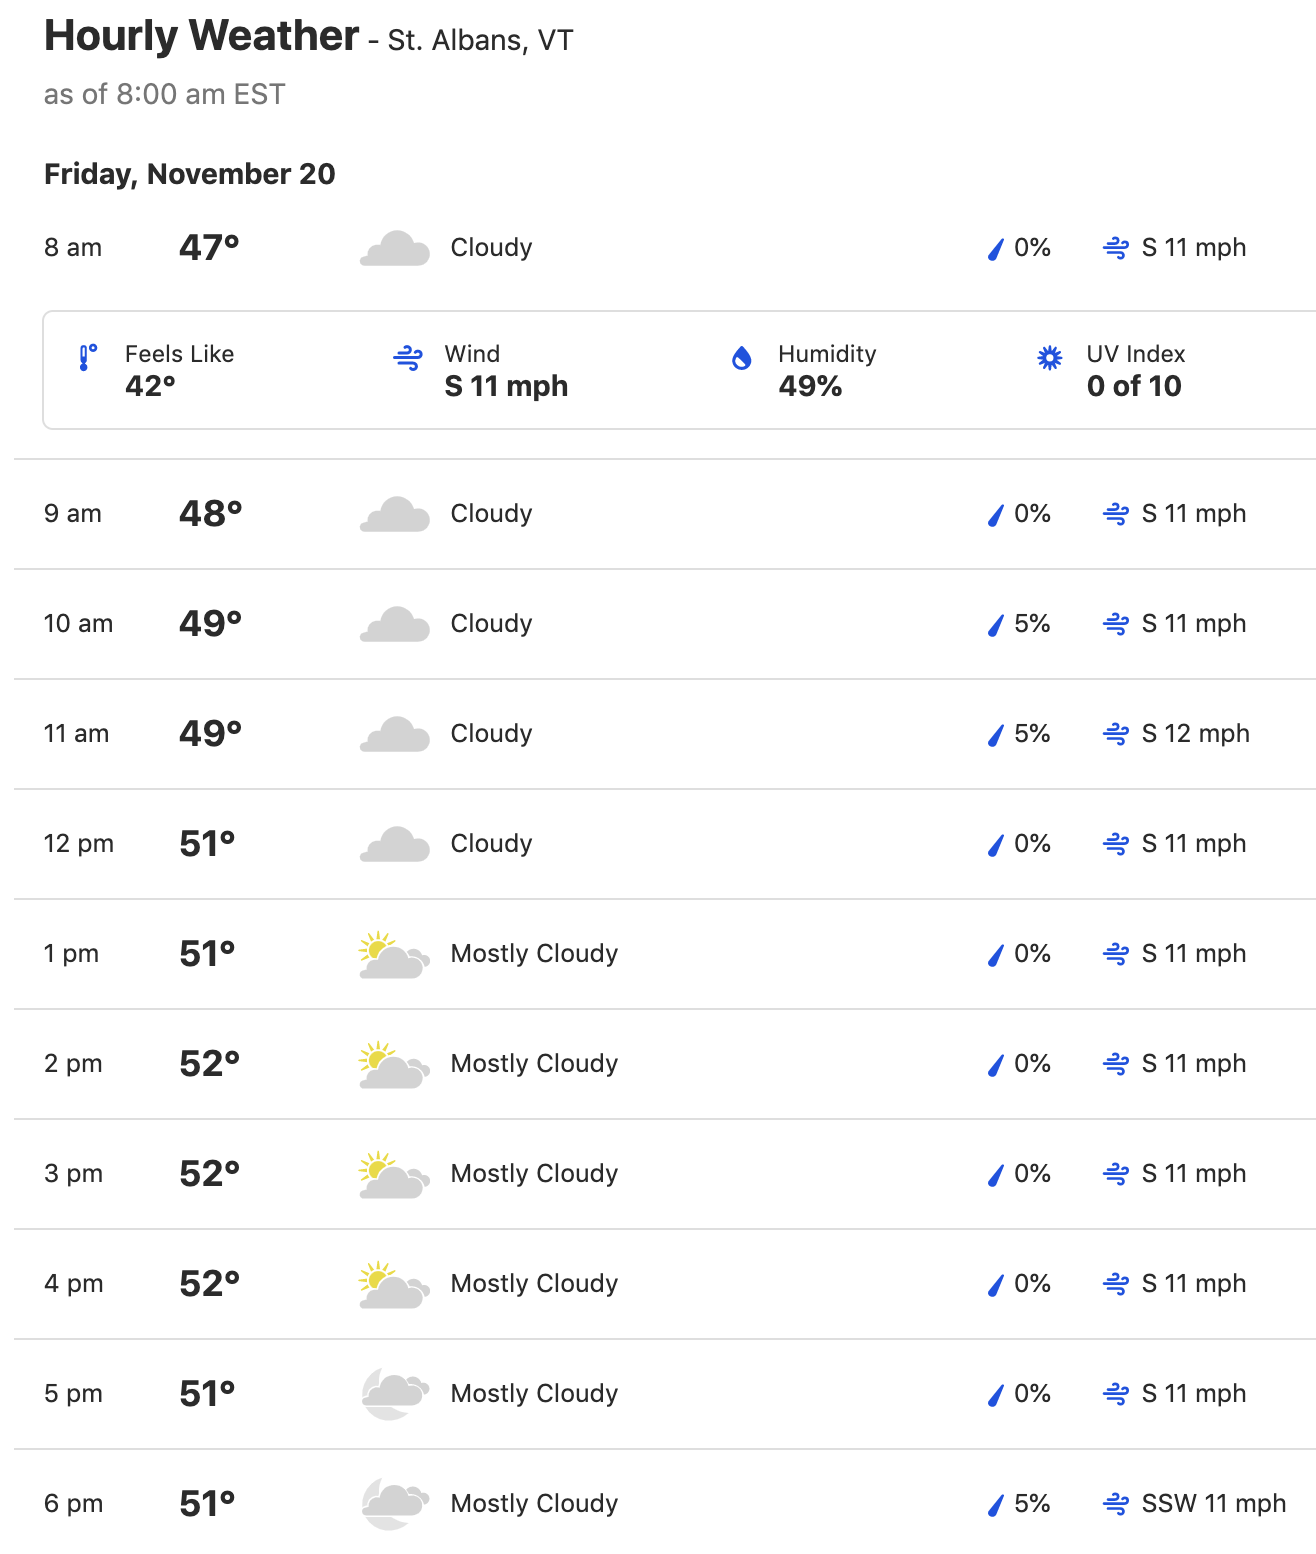Screen dimensions: 1316x1554
Task: Expand the 3 pm hourly forecast row
Action: tap(665, 1174)
